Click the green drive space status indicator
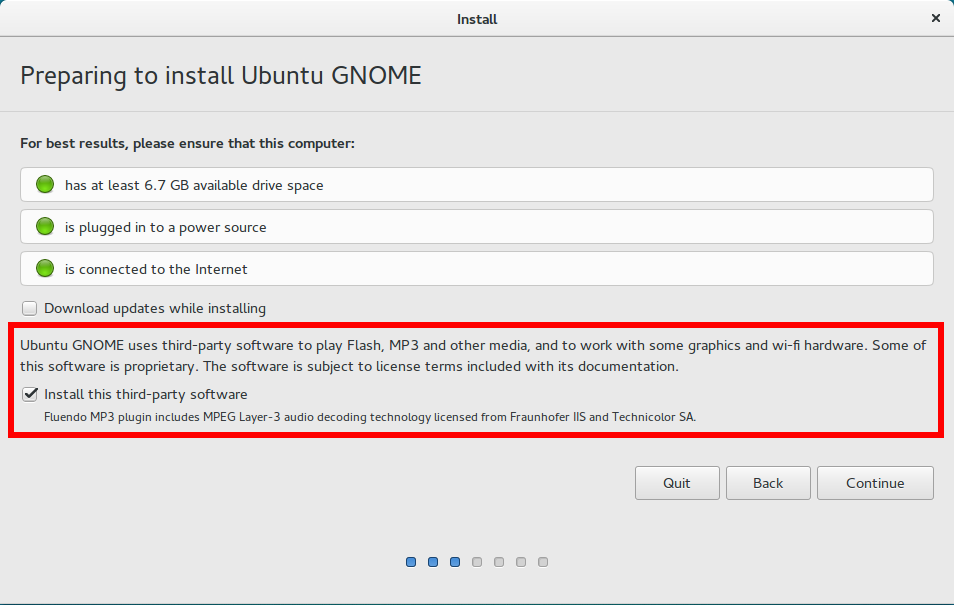Image resolution: width=954 pixels, height=605 pixels. 45,184
